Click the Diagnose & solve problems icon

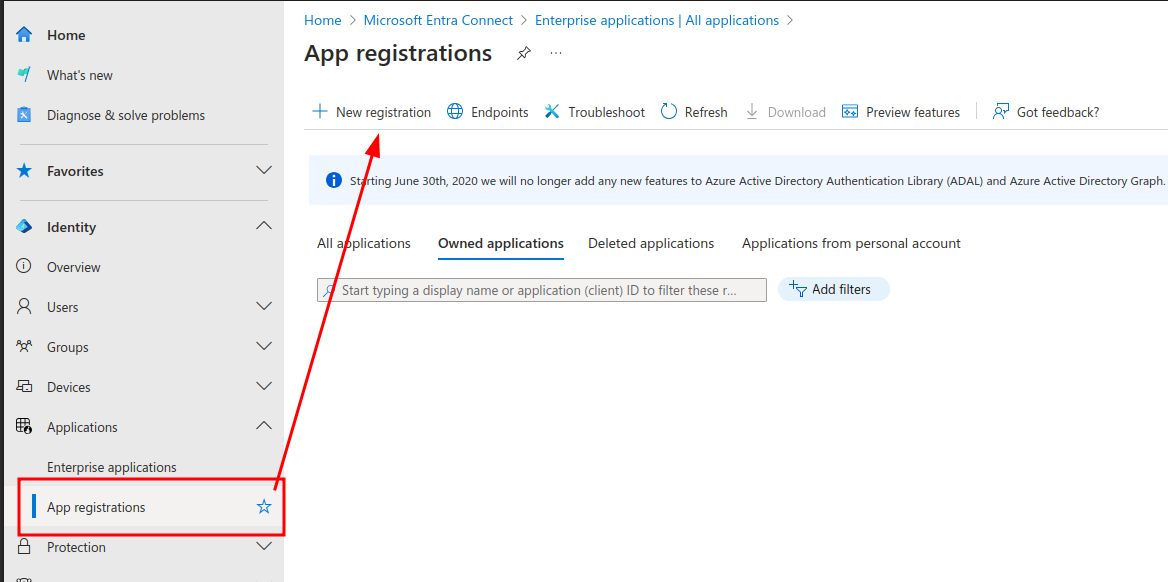pos(25,116)
